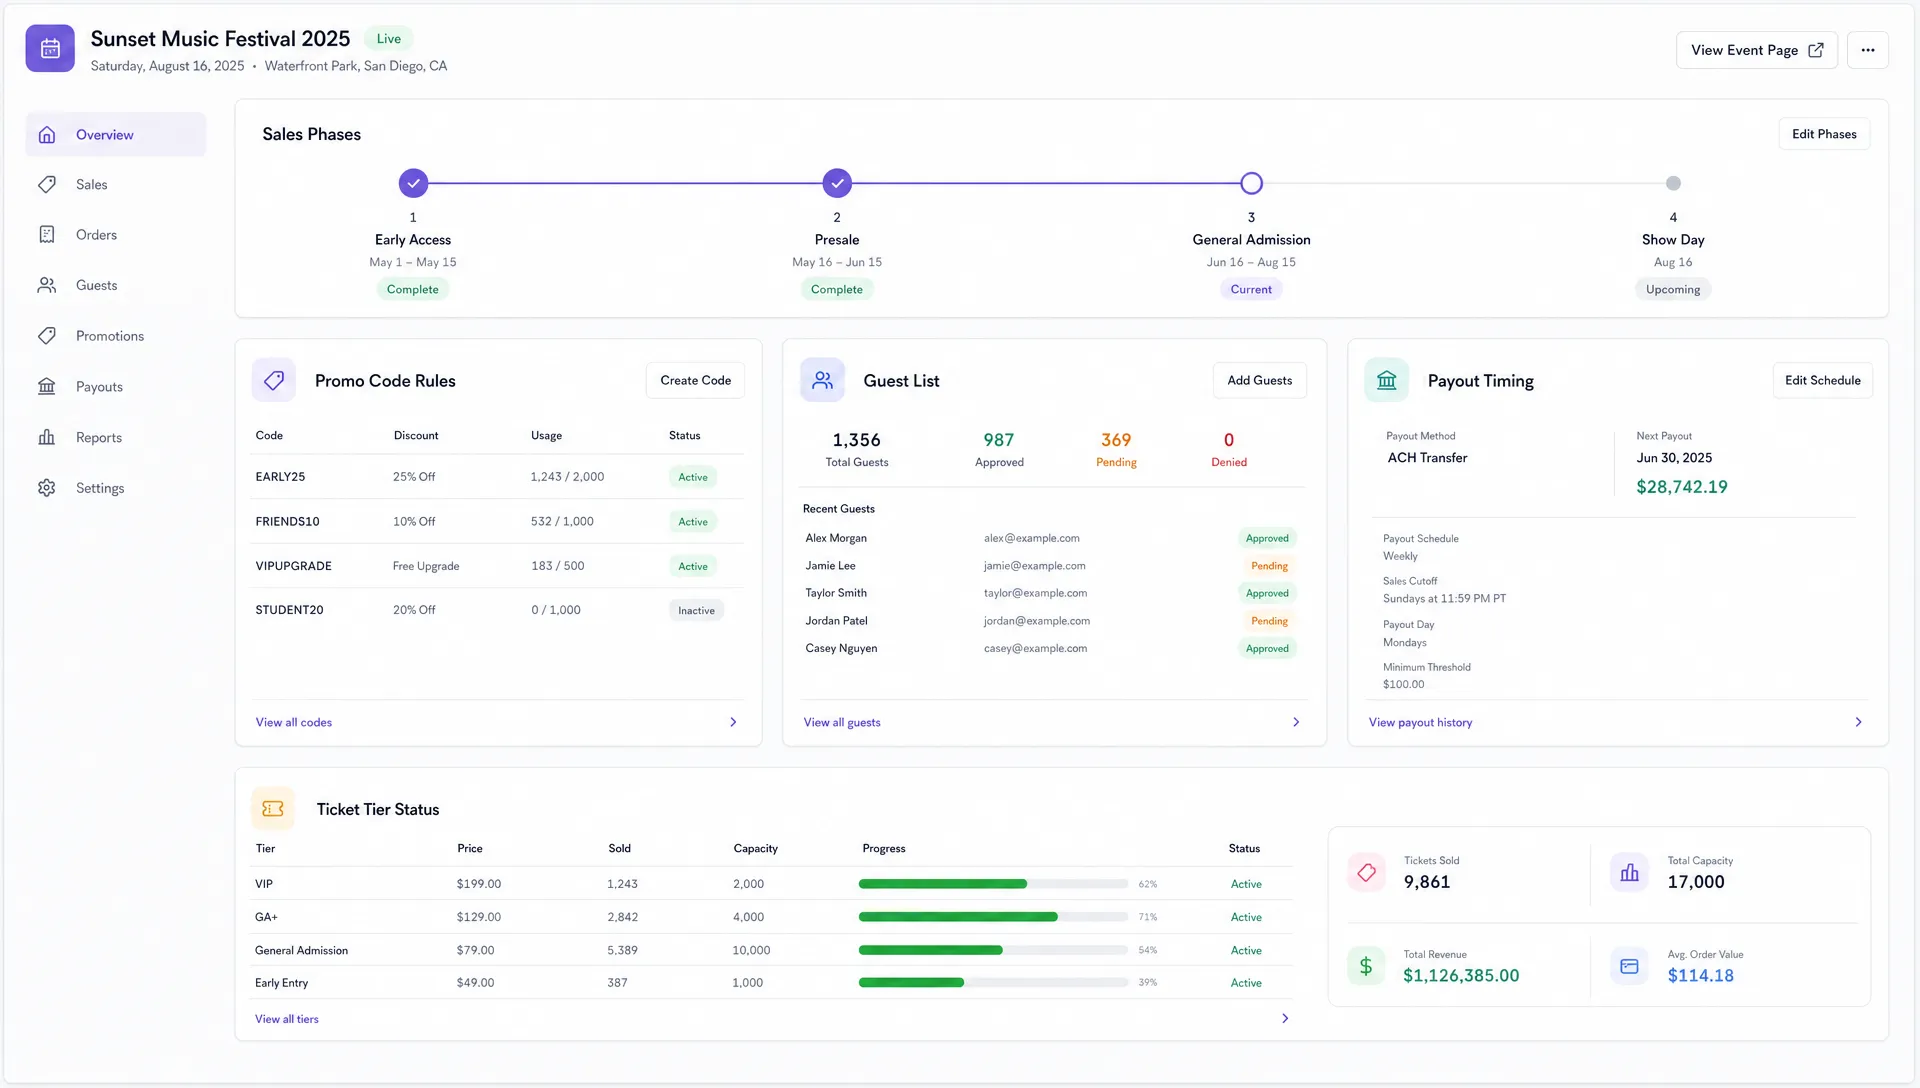The height and width of the screenshot is (1088, 1920).
Task: Open the View all codes link
Action: pyautogui.click(x=293, y=723)
